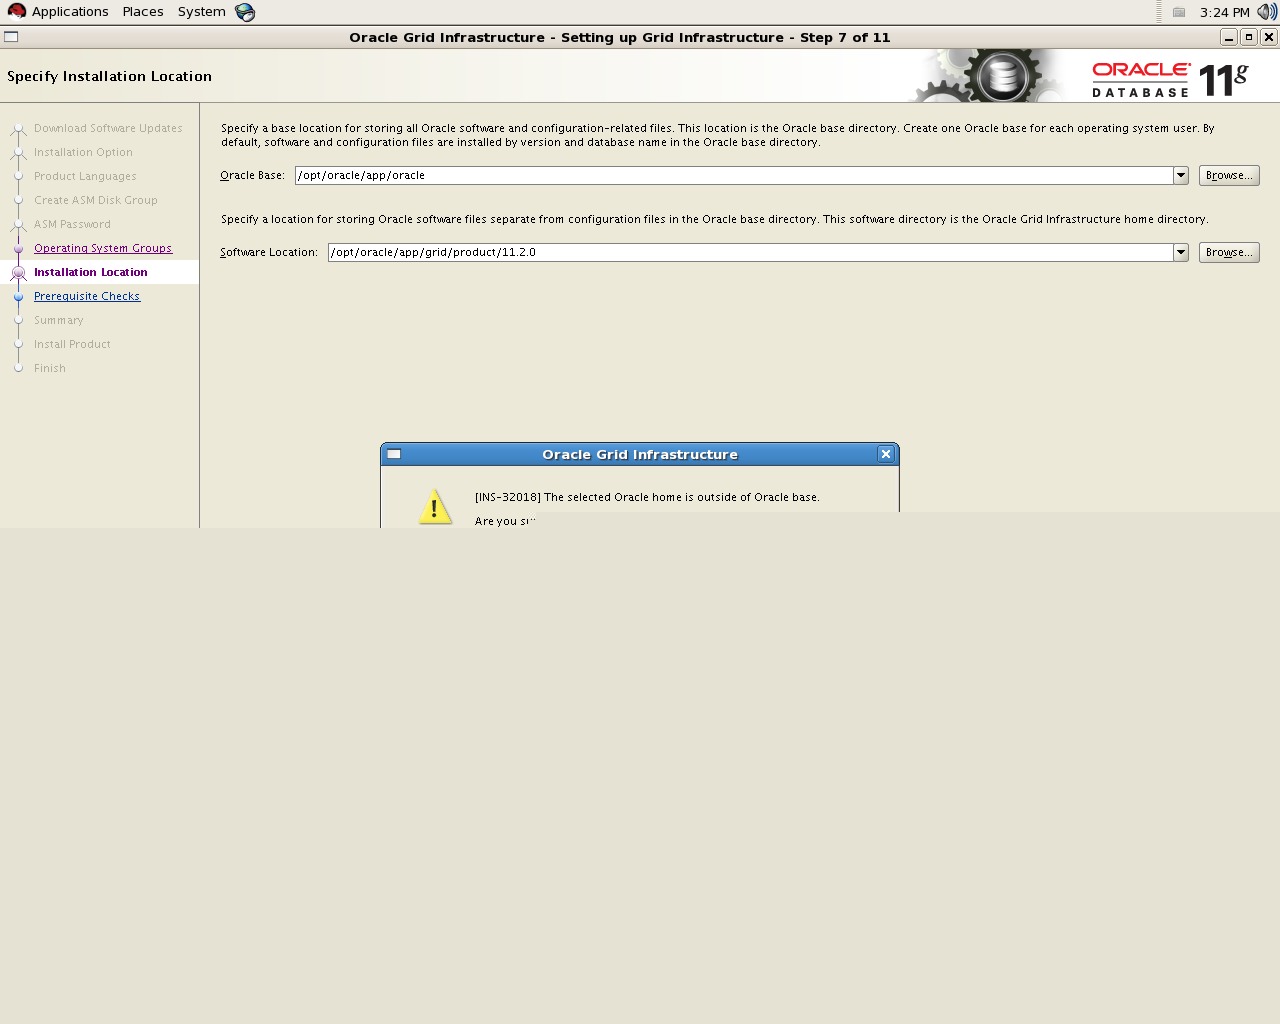
Task: Click the Create ASM Disk Group step
Action: (96, 200)
